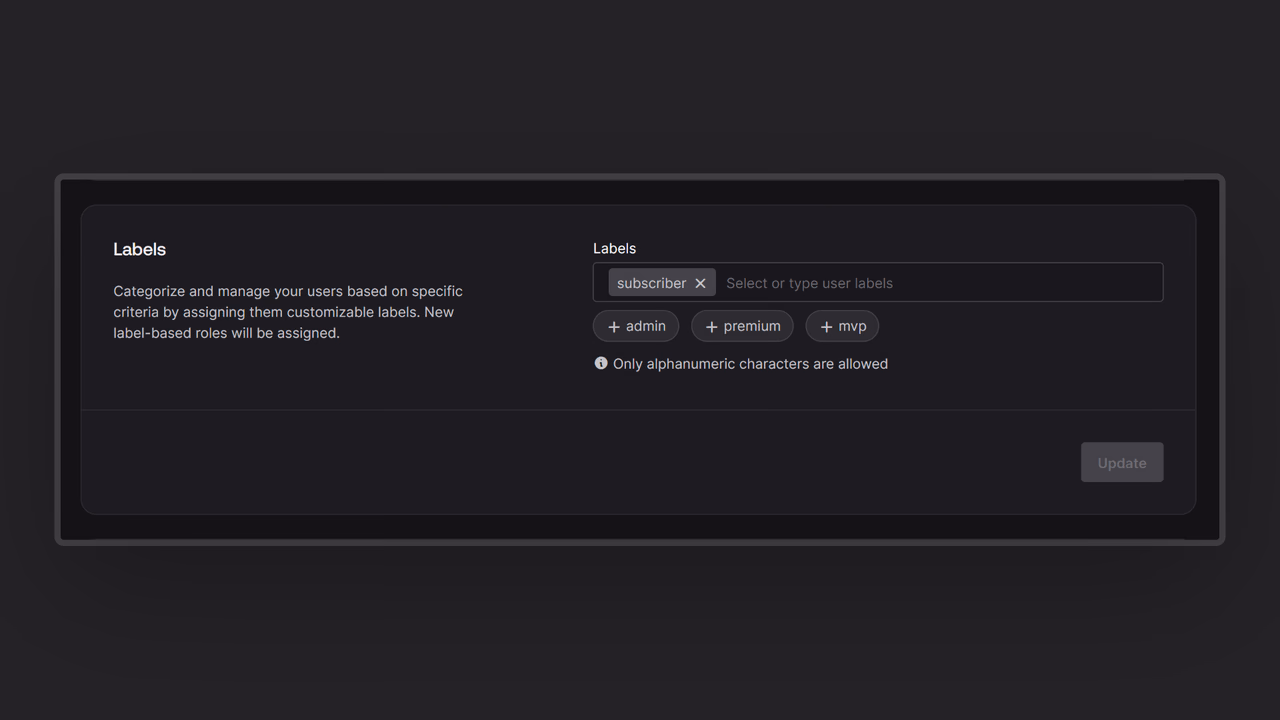
Task: Click the Labels field caption above input
Action: pos(614,248)
